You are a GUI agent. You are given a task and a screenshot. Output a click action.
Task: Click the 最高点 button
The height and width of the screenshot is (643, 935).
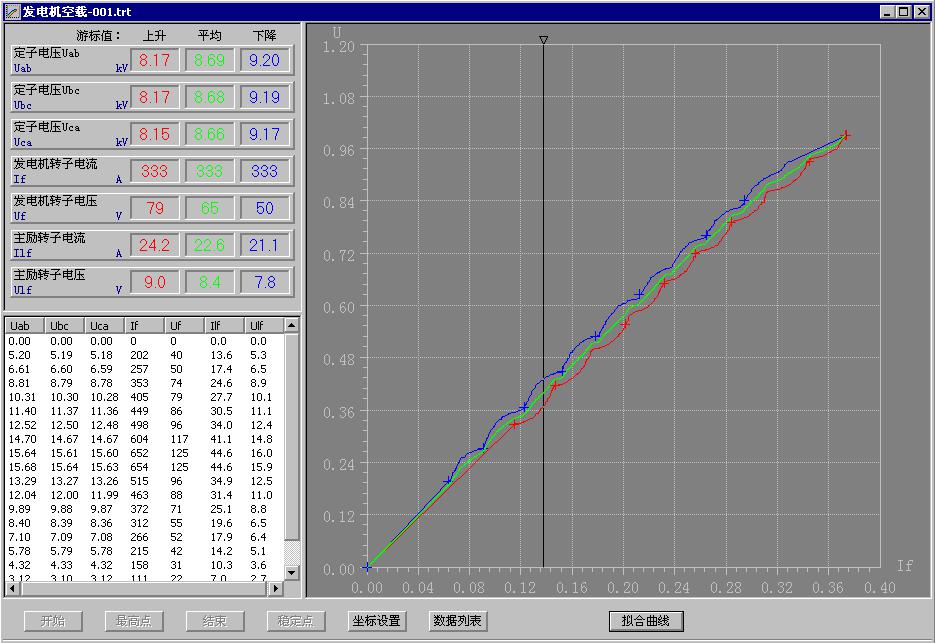point(134,621)
